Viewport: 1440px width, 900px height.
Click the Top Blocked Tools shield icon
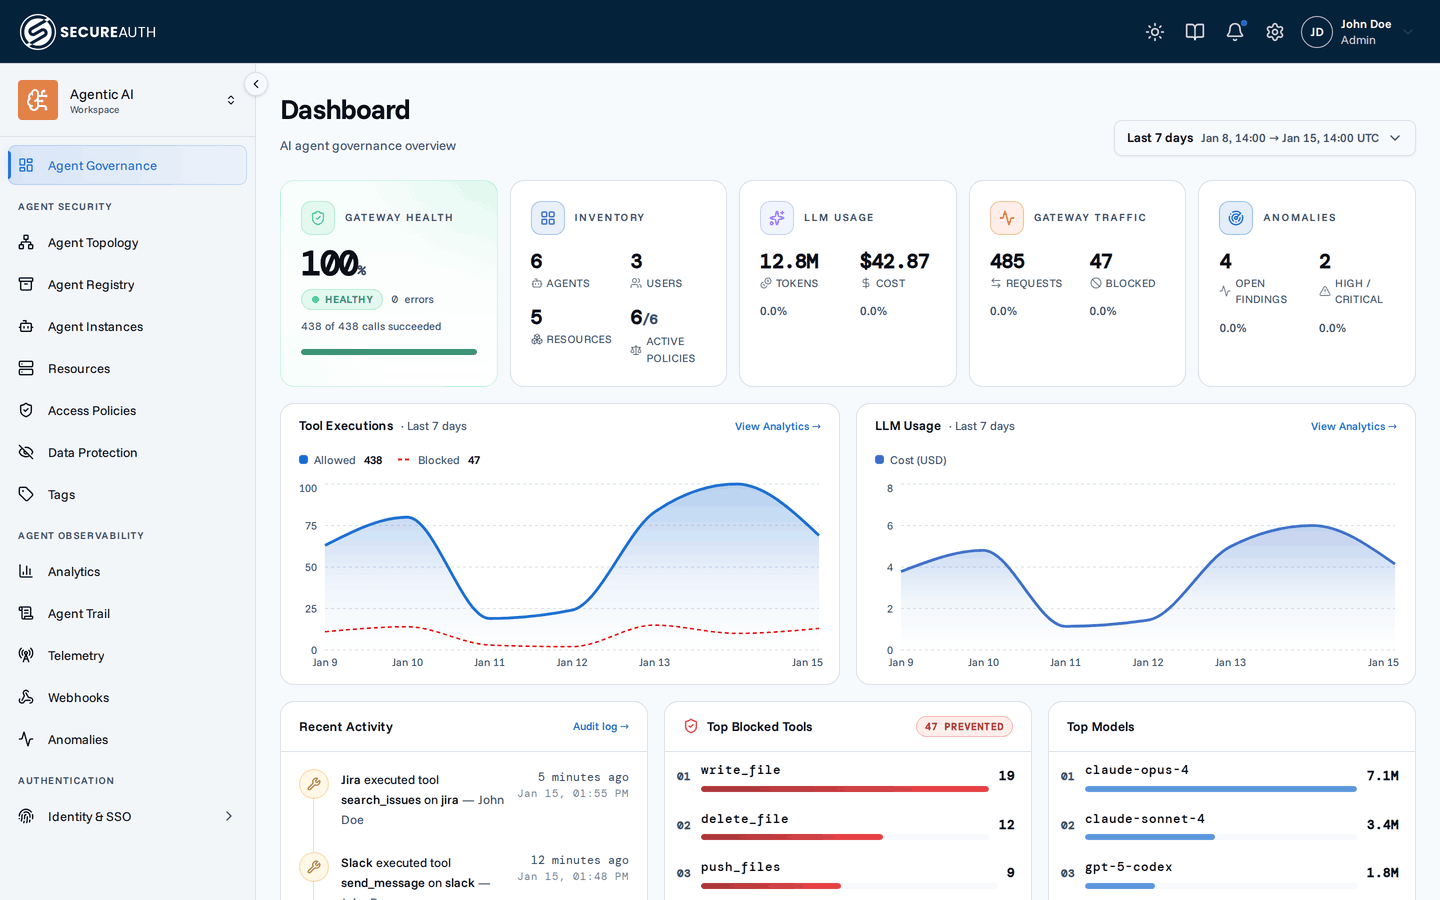pos(690,726)
